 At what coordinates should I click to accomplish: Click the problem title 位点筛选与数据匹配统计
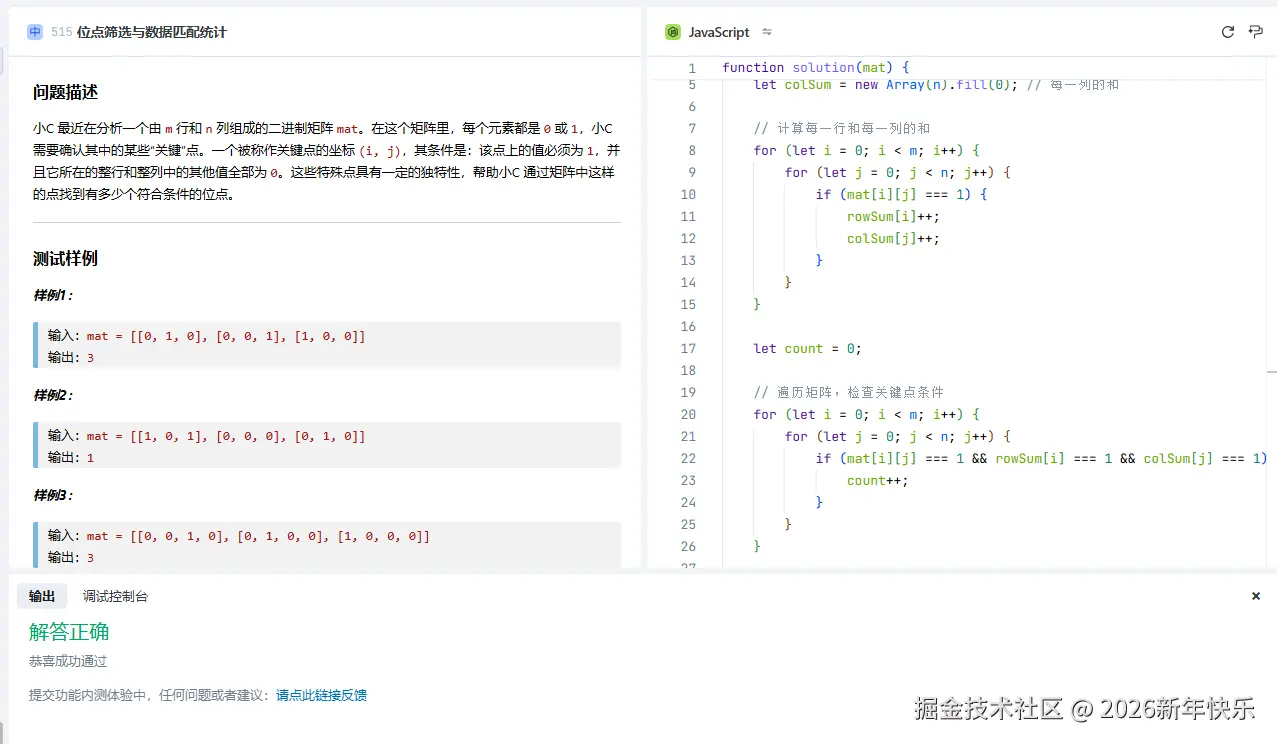(x=151, y=32)
